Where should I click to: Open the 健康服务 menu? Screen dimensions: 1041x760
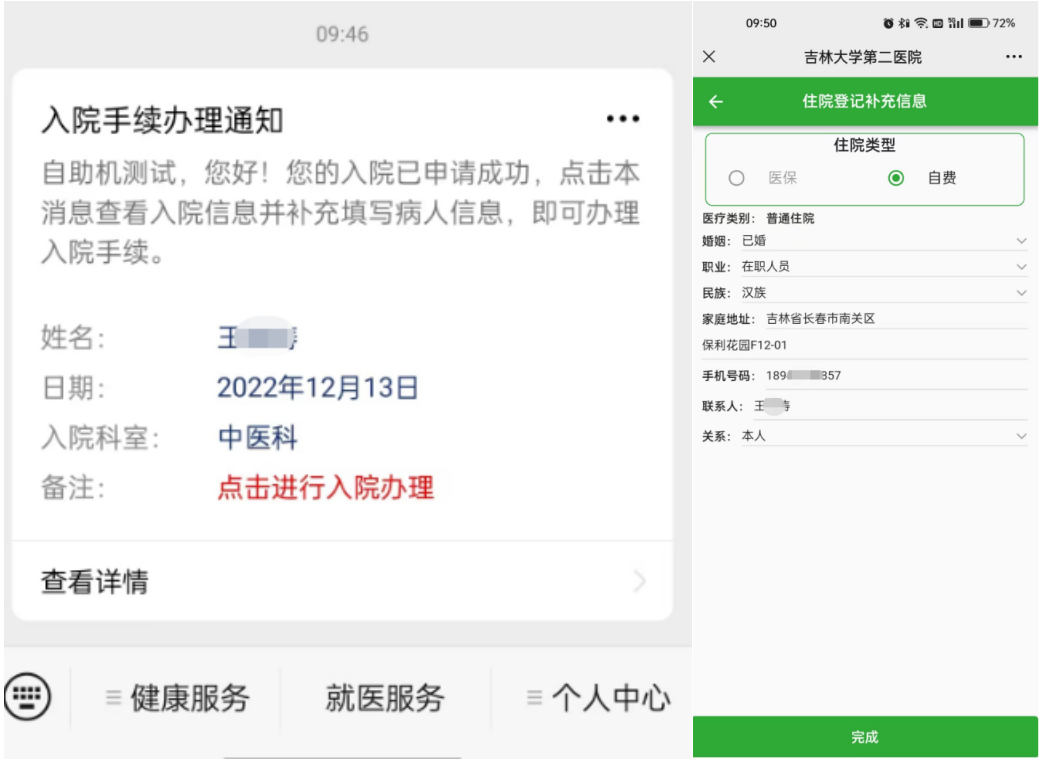[x=178, y=698]
